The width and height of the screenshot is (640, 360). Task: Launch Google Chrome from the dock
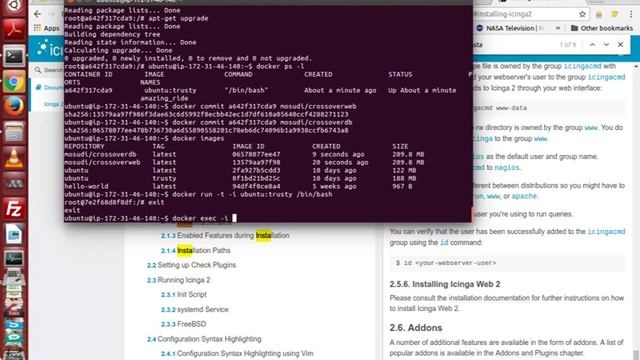click(14, 82)
